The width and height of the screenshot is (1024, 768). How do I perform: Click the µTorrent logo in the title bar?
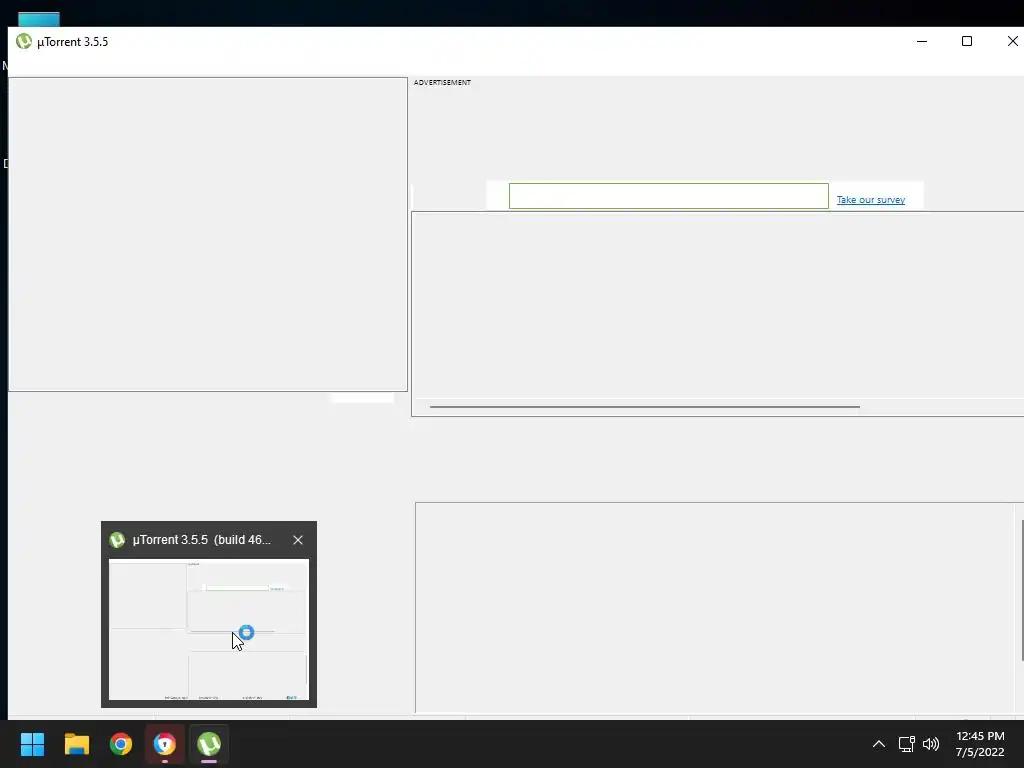(x=24, y=41)
